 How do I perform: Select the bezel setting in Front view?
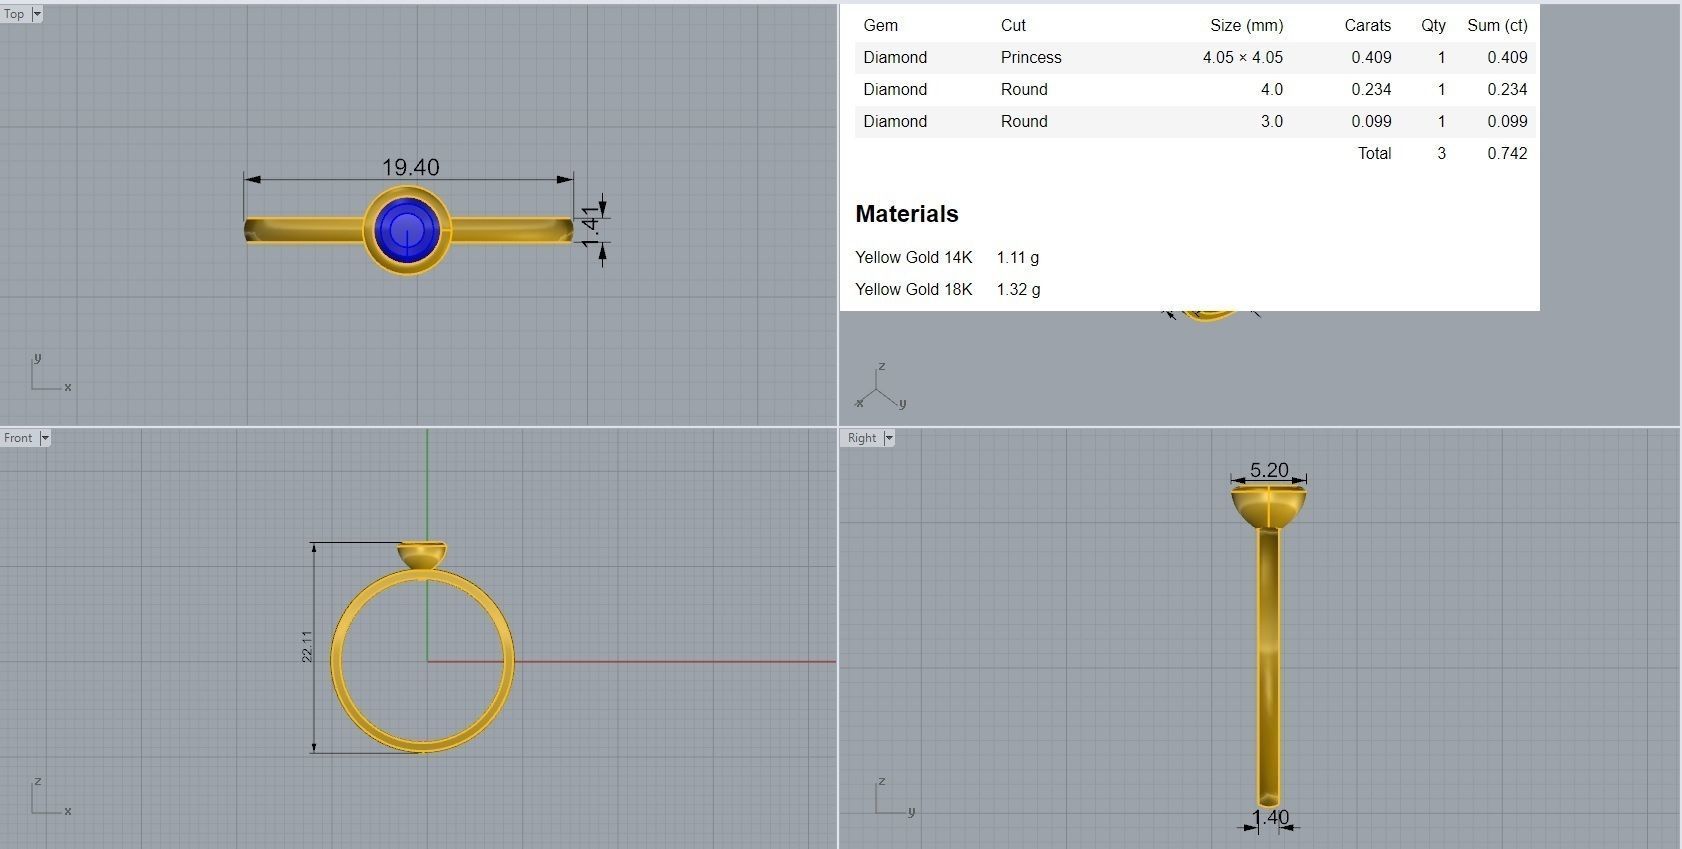(422, 556)
